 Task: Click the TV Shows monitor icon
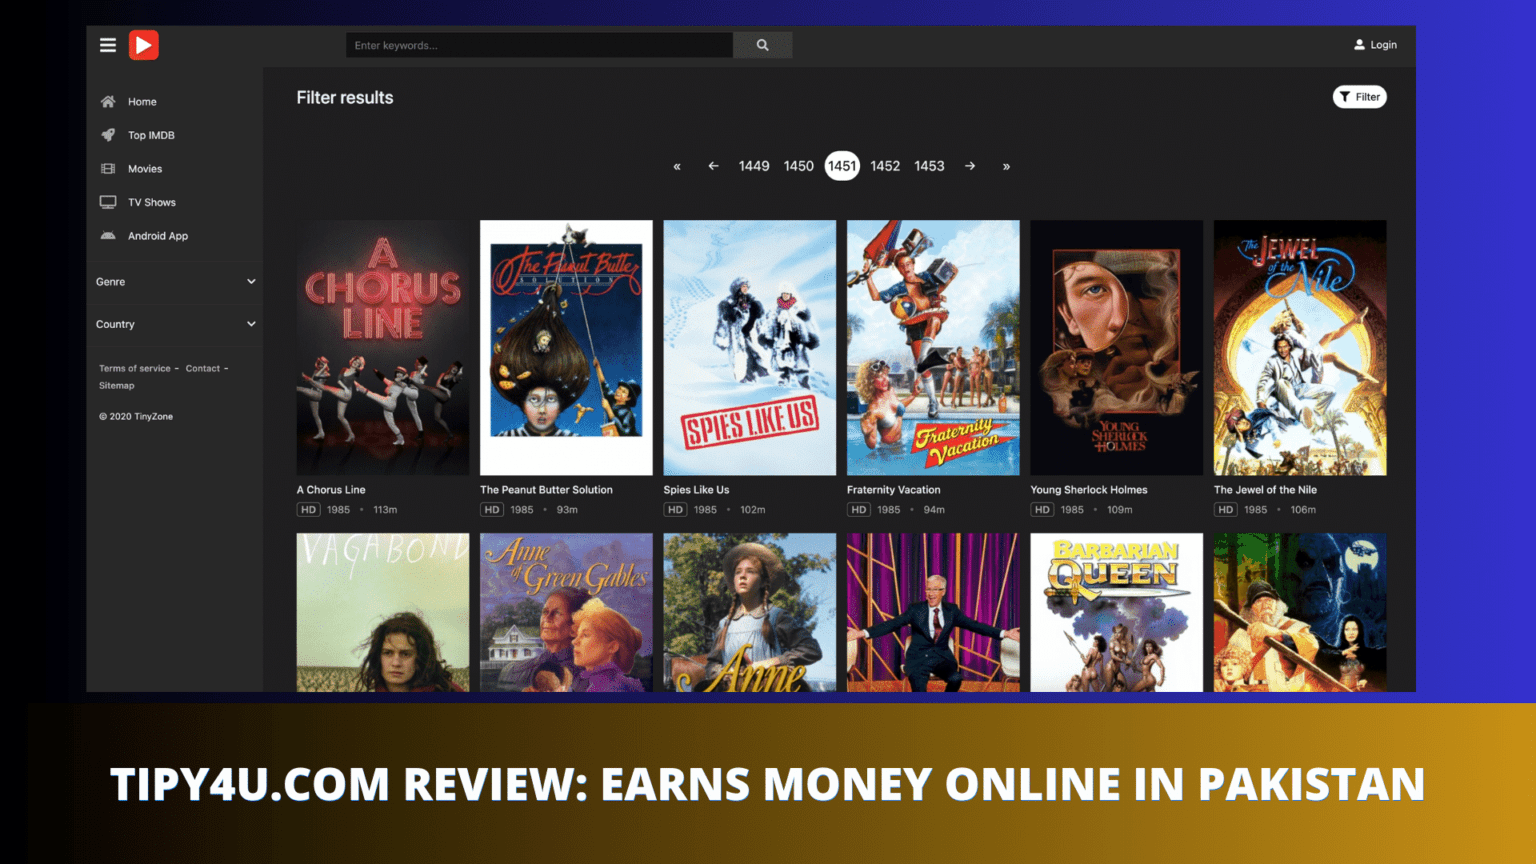[x=108, y=202]
